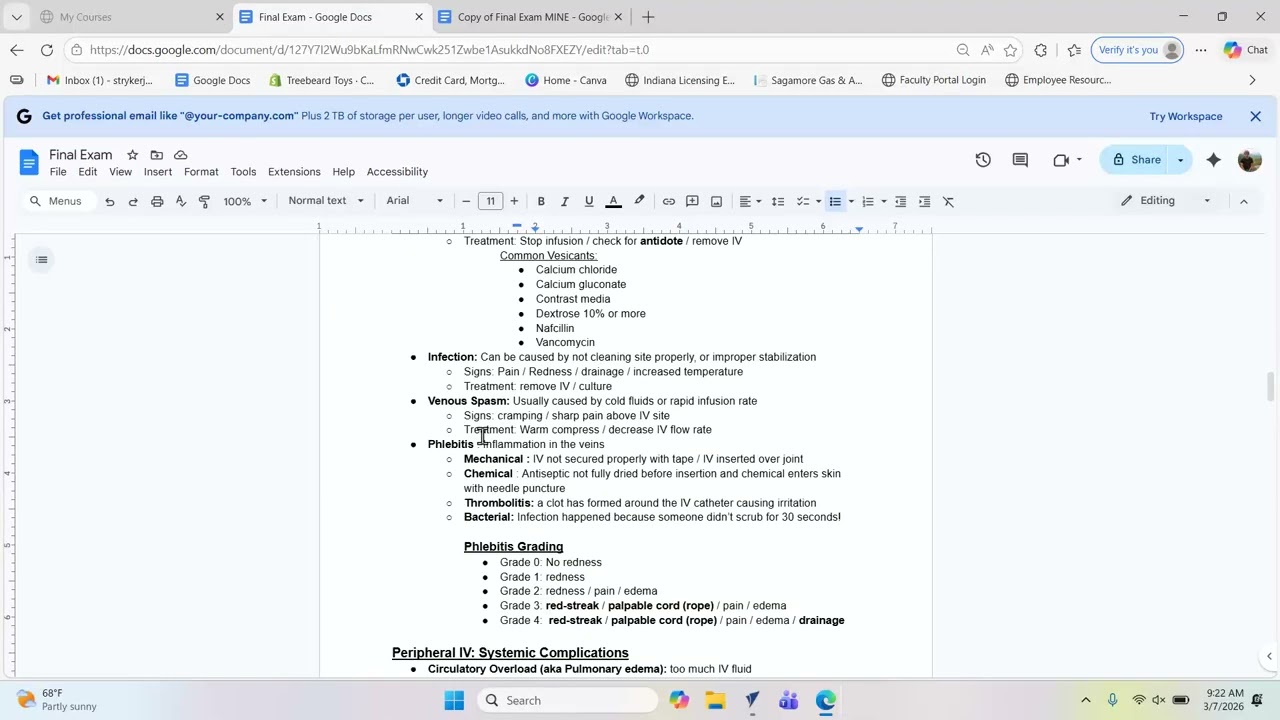This screenshot has height=720, width=1280.
Task: Open the Google Docs bookmark
Action: 212,80
